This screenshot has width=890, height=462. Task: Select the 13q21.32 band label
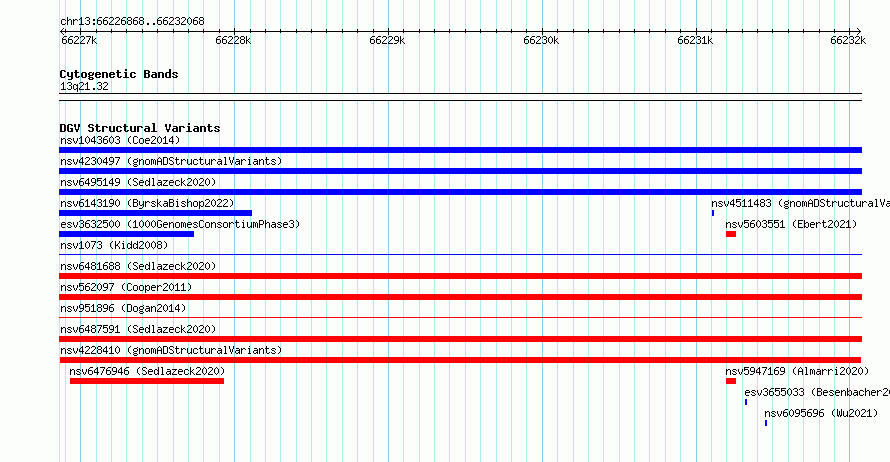(x=84, y=86)
